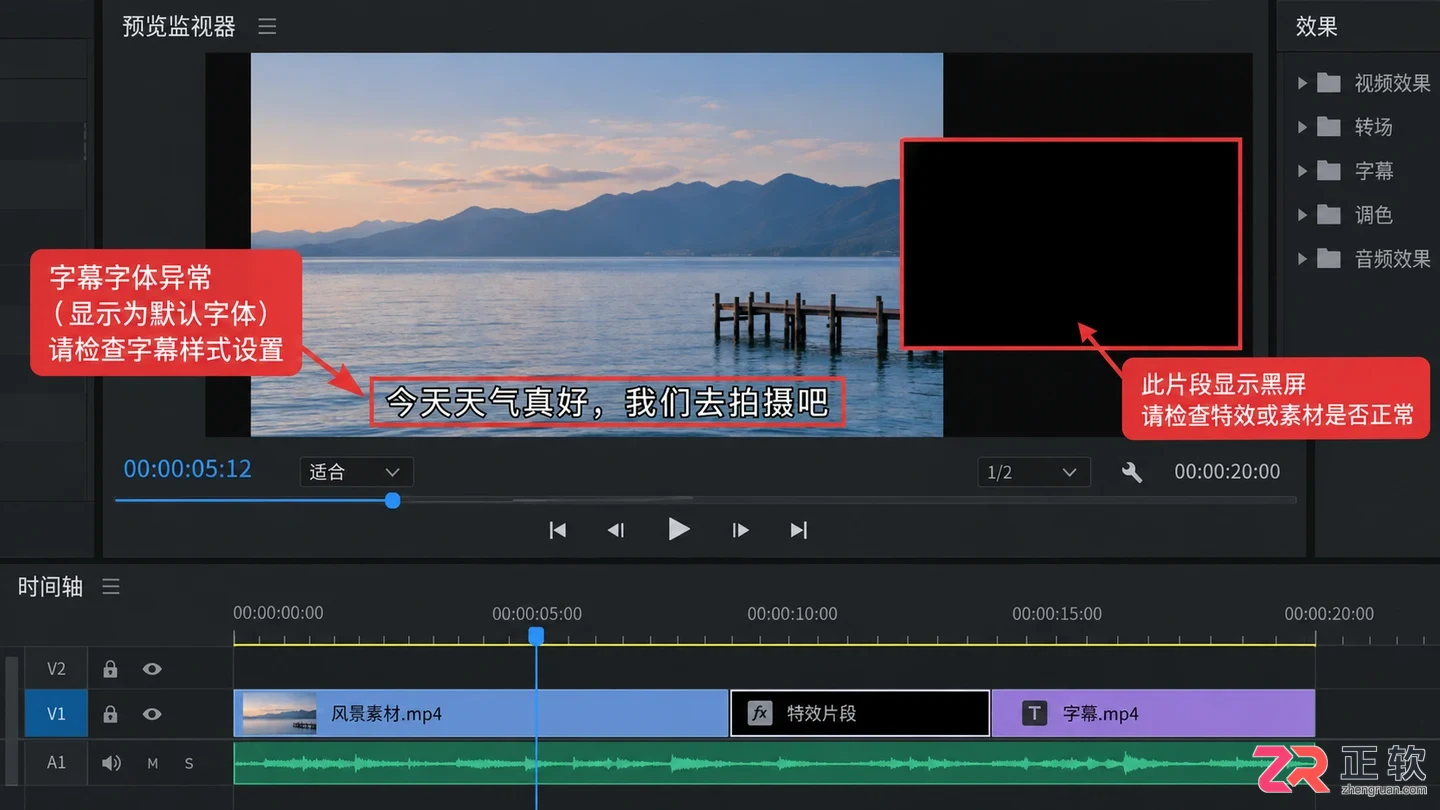Hide track V2 with its eye icon
This screenshot has width=1440, height=810.
coord(152,669)
